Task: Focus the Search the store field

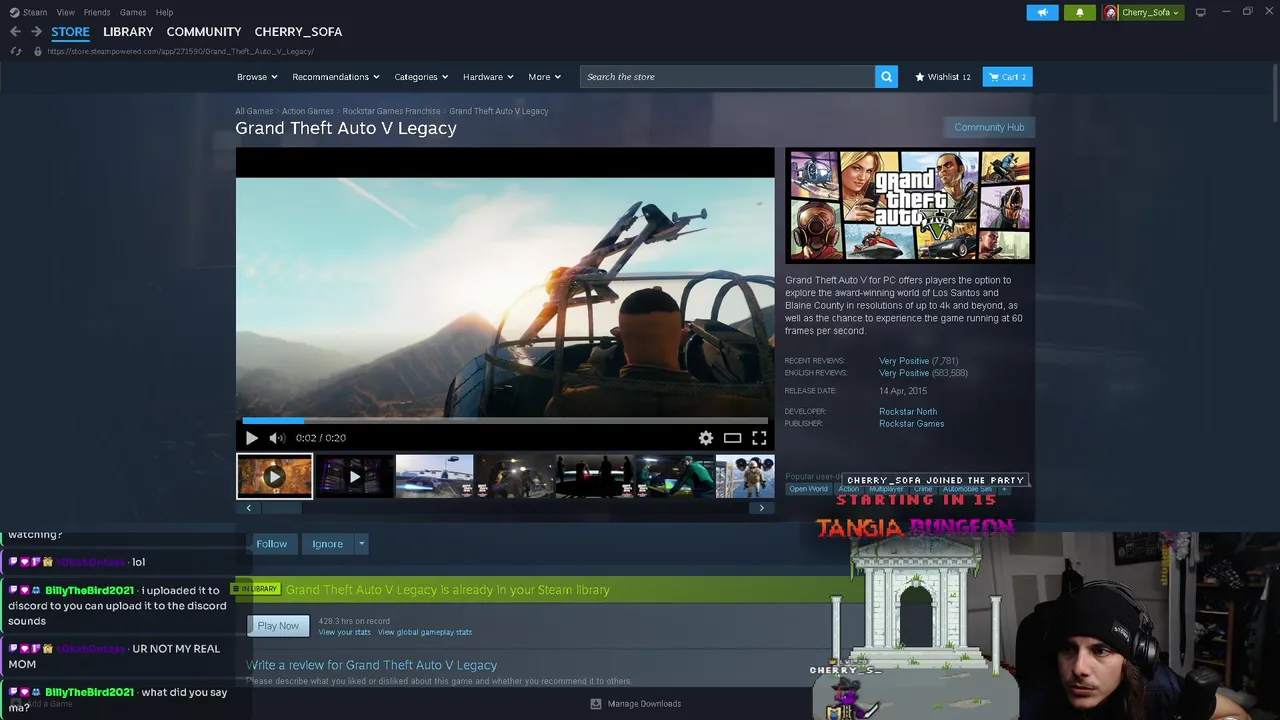Action: coord(728,77)
